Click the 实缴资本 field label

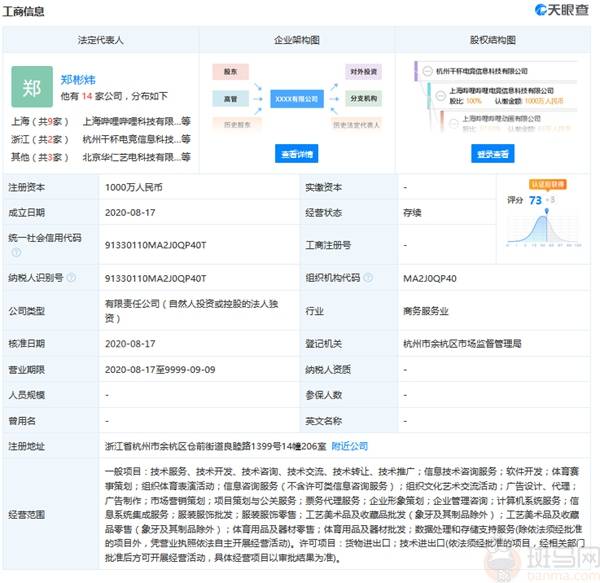pos(323,187)
